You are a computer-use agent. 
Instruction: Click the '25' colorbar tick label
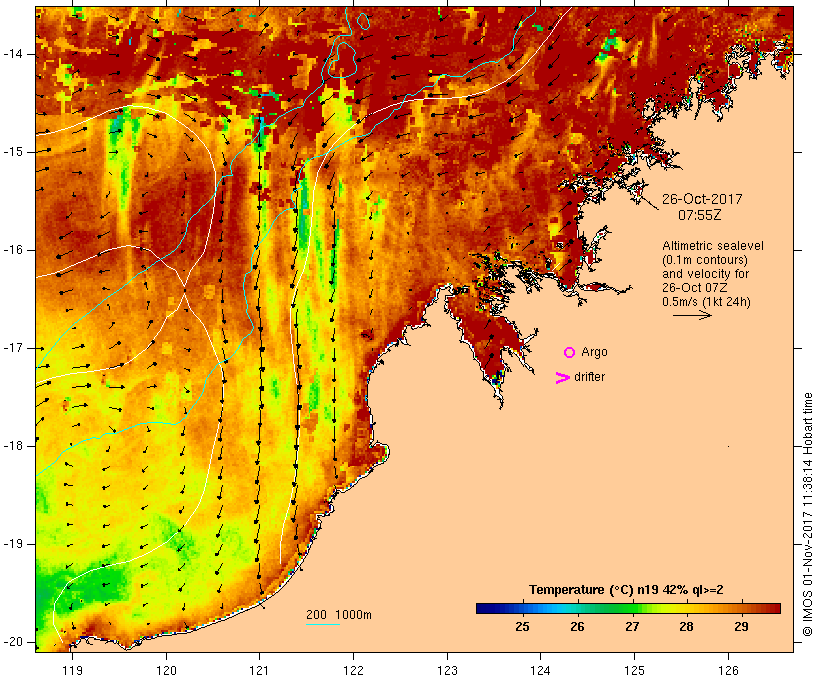point(522,627)
